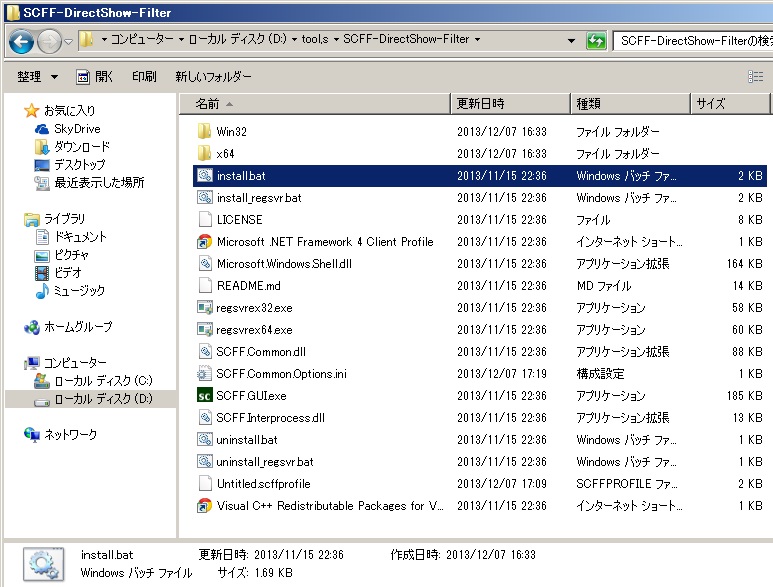Click コンピューター segment in address bar
The height and width of the screenshot is (587, 773).
point(141,39)
